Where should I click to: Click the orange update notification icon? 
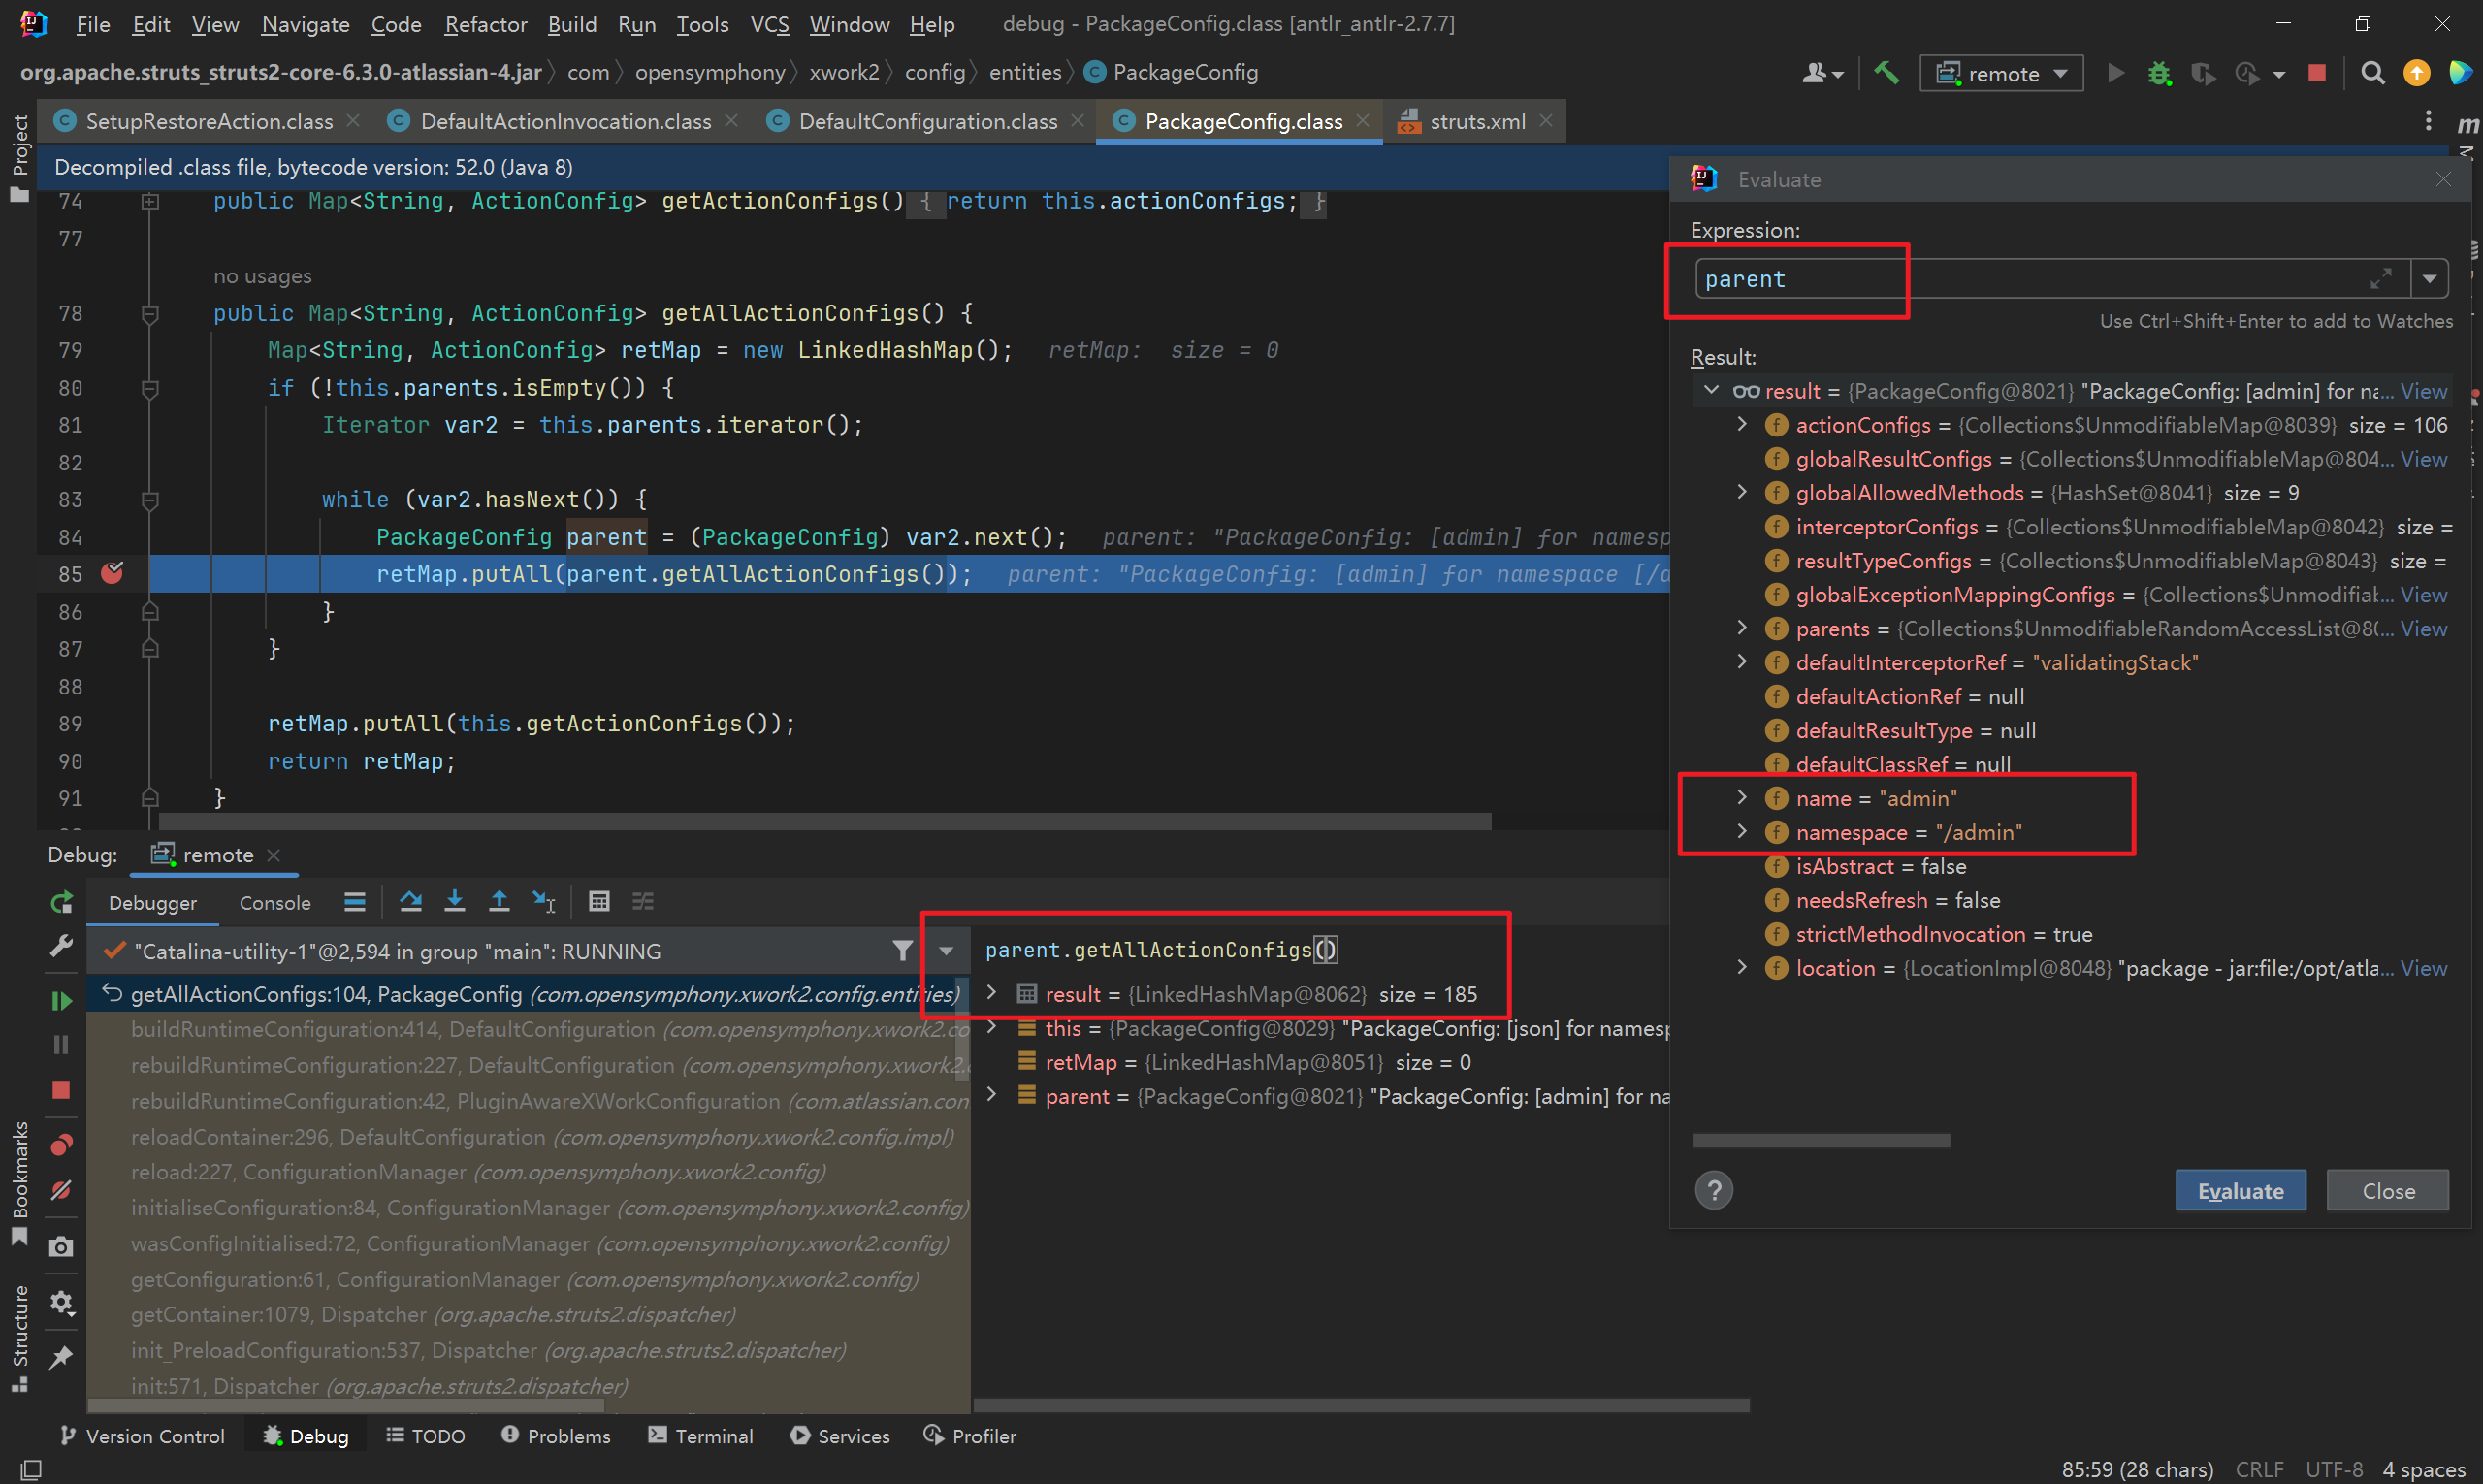(2416, 73)
